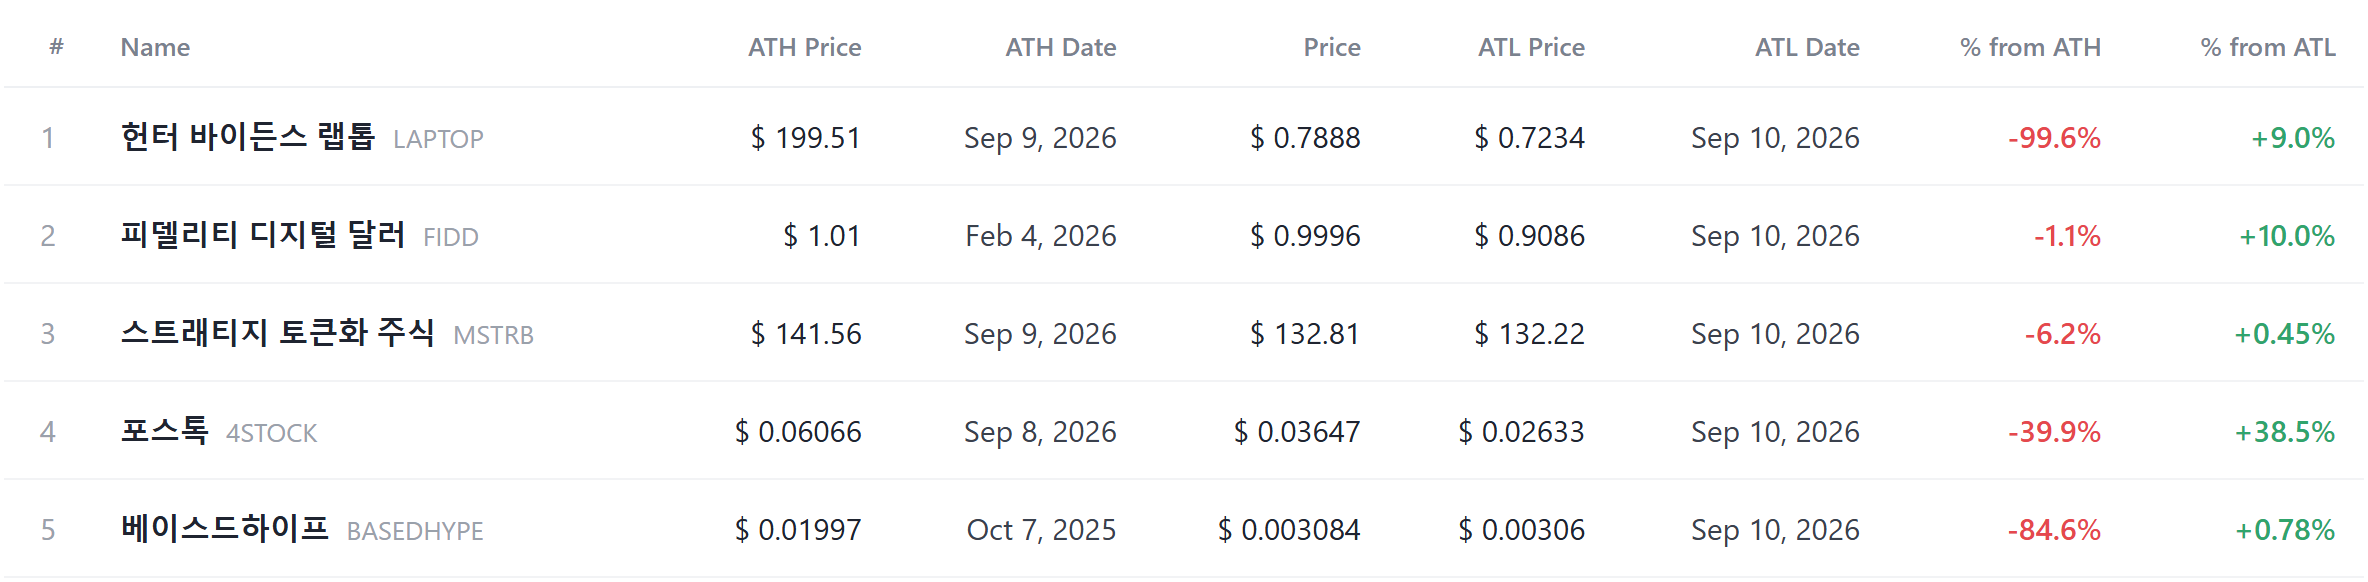Select the $ 199.51 ATH price cell
The height and width of the screenshot is (582, 2368).
pos(806,137)
